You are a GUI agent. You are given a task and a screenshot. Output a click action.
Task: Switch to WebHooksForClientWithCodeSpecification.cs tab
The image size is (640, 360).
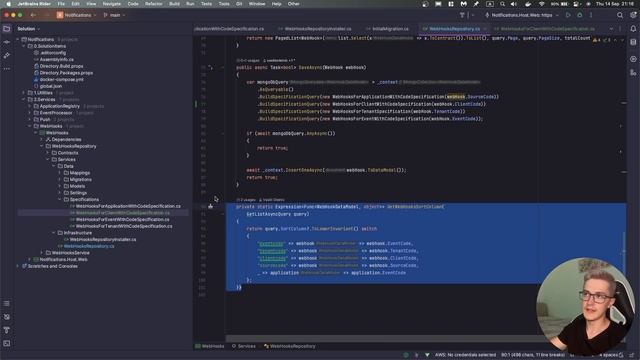(545, 29)
